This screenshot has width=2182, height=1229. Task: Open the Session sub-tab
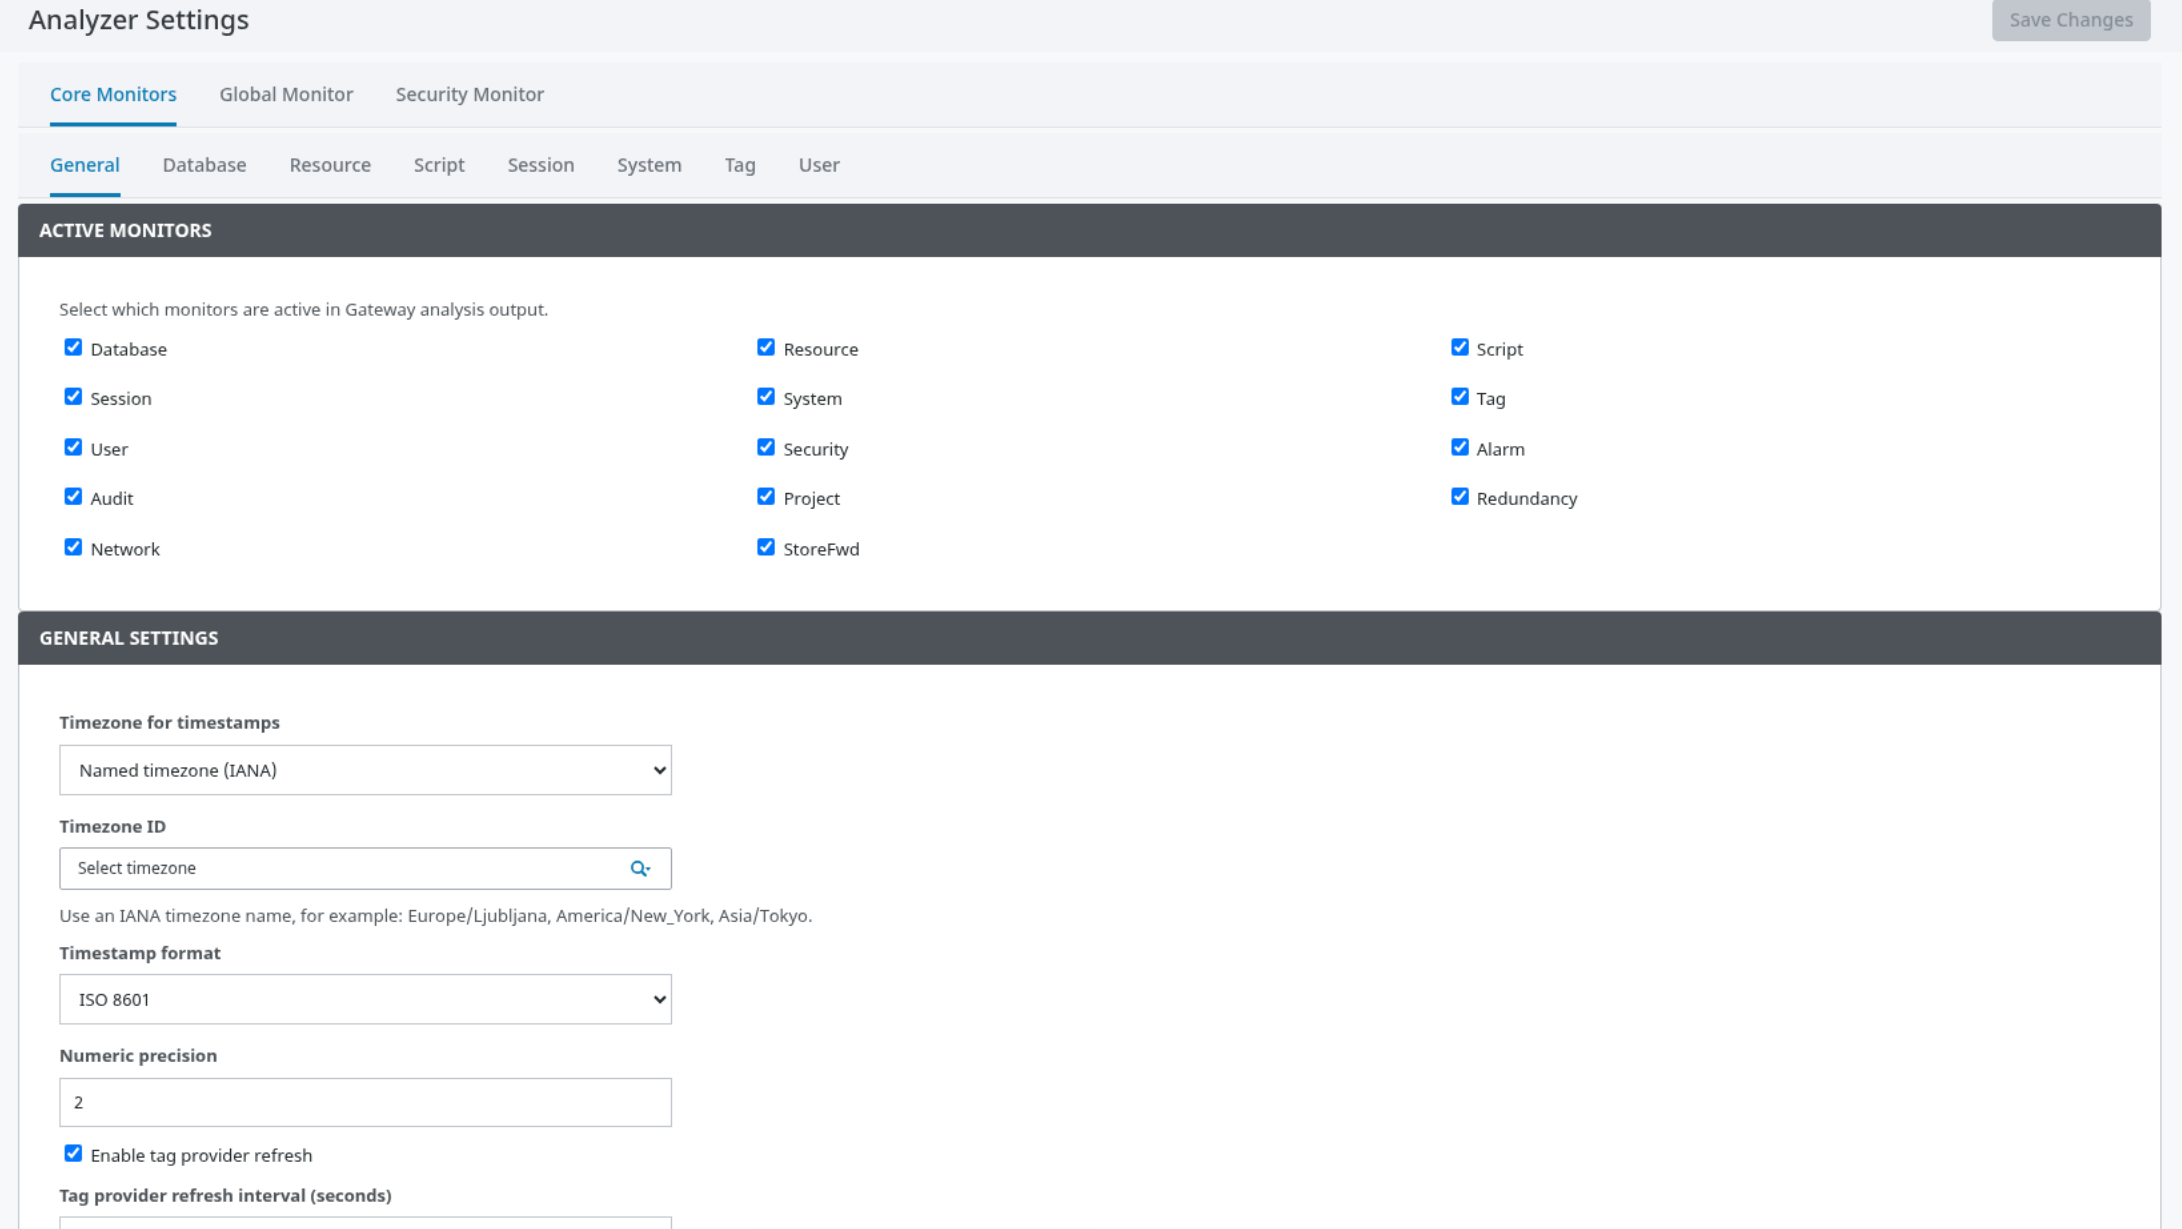click(540, 165)
